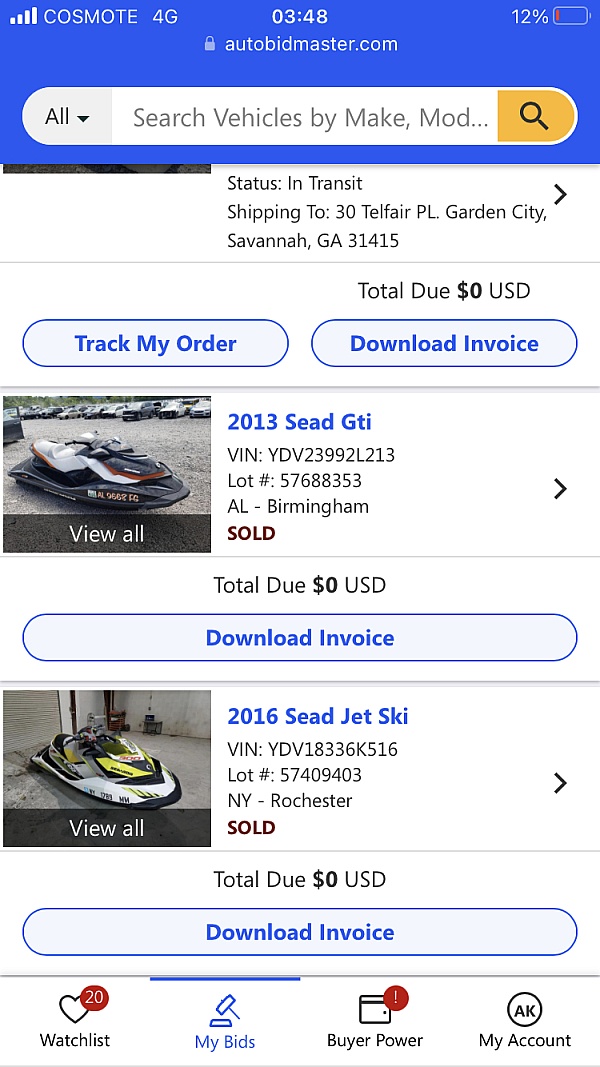This screenshot has width=600, height=1067.
Task: Expand details for the 2013 Sead Gti listing
Action: coord(560,489)
